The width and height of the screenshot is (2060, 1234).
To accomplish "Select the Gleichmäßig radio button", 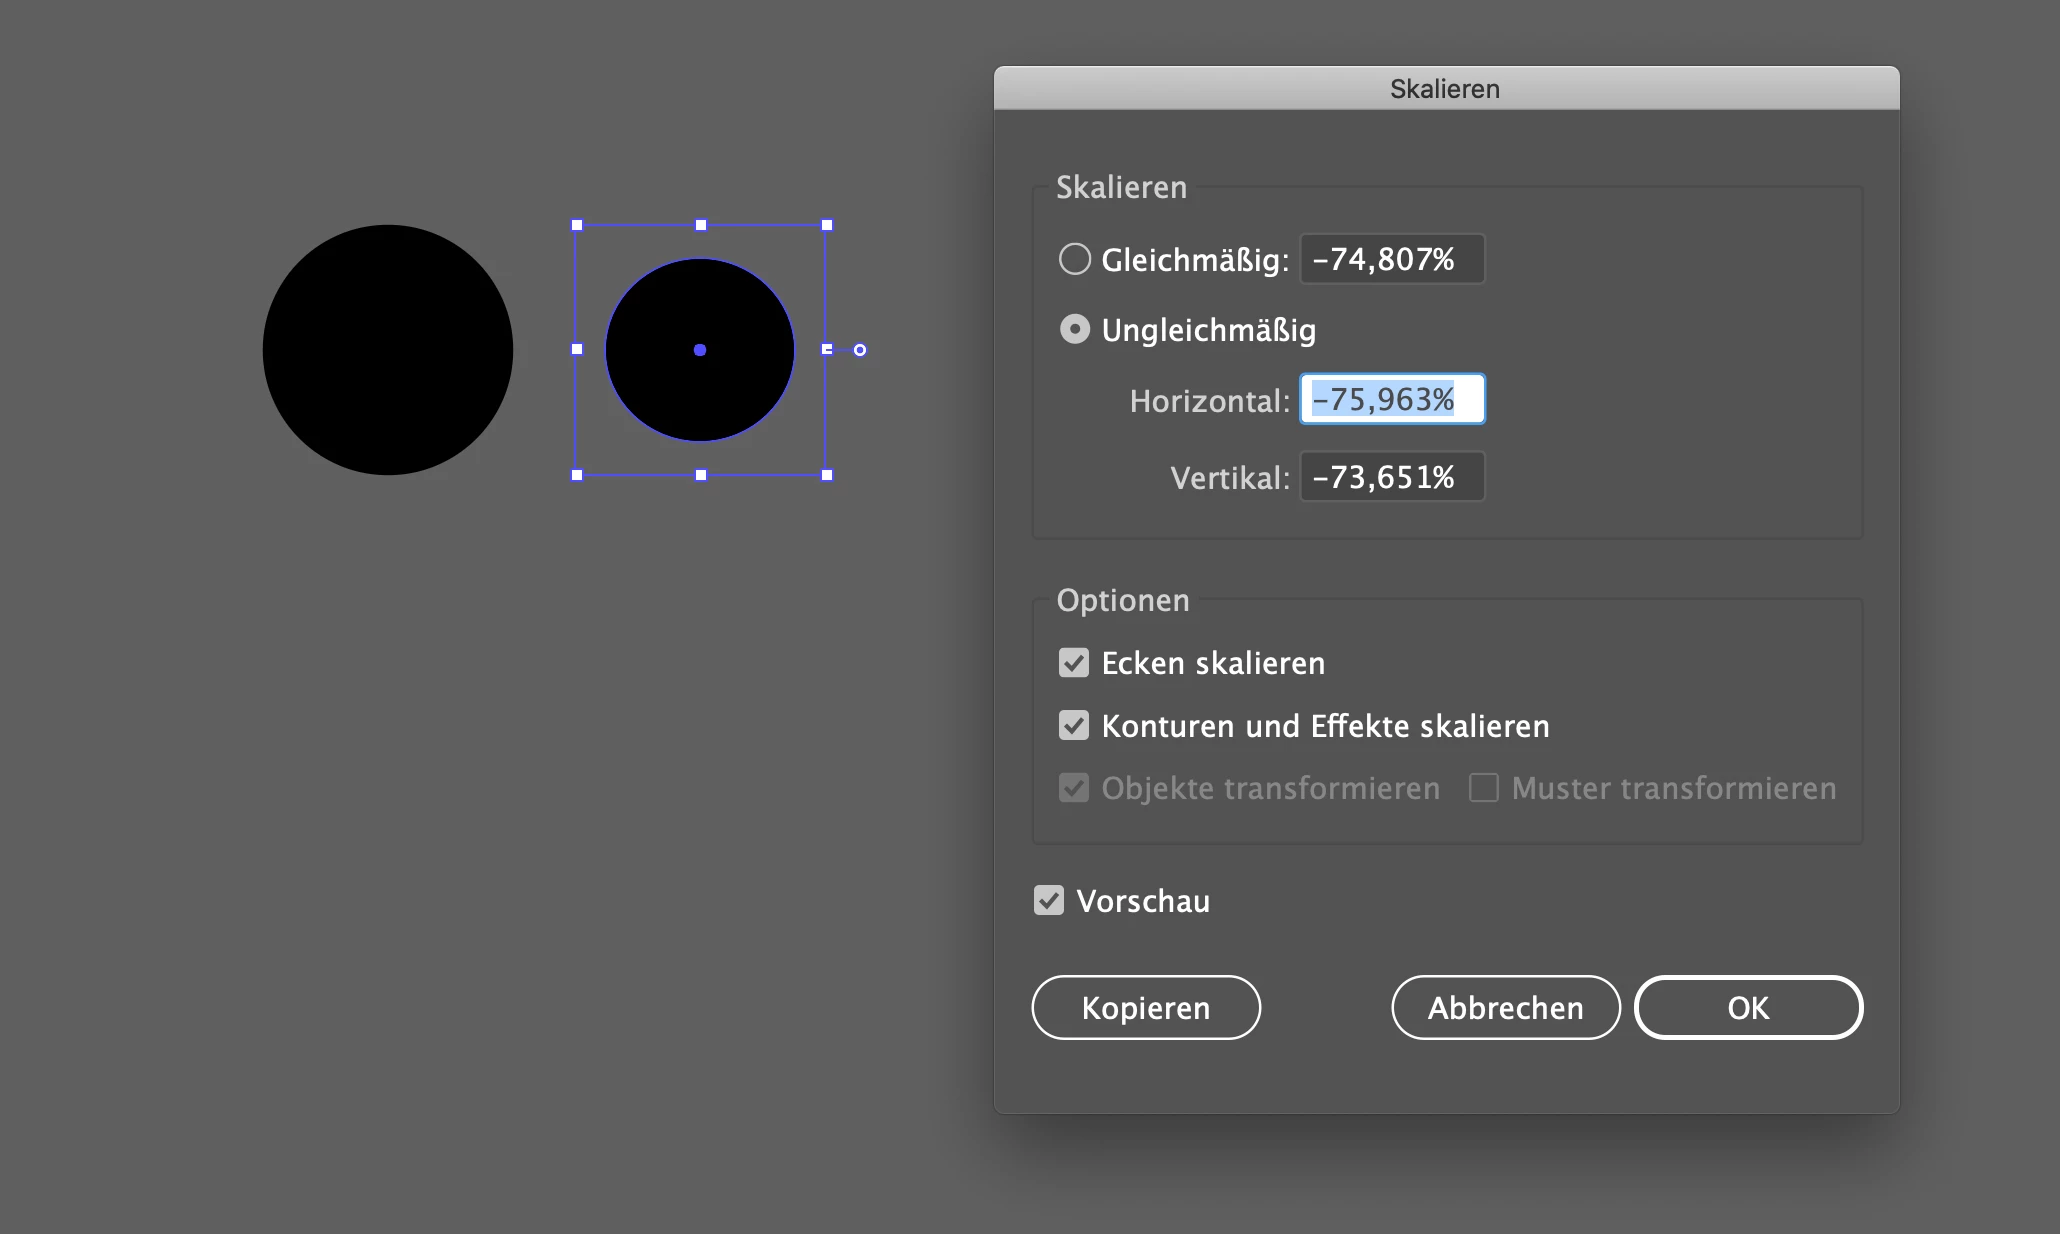I will [1074, 259].
